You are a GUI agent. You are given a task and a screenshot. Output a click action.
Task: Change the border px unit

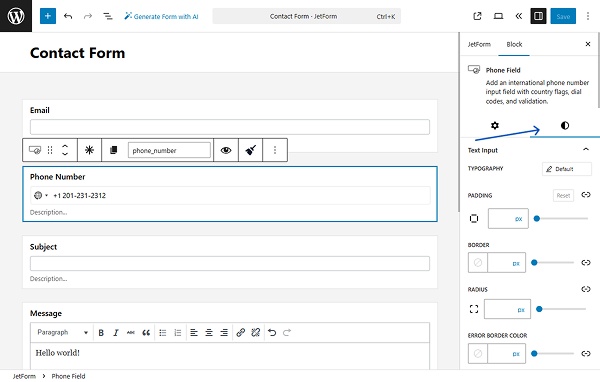coord(516,263)
